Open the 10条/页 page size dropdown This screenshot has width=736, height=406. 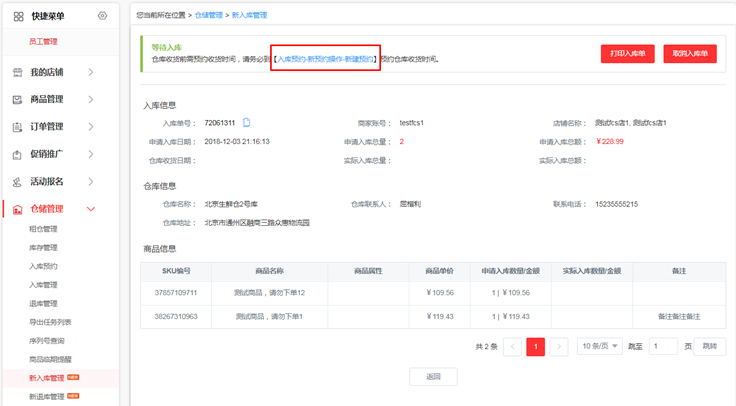(x=599, y=346)
